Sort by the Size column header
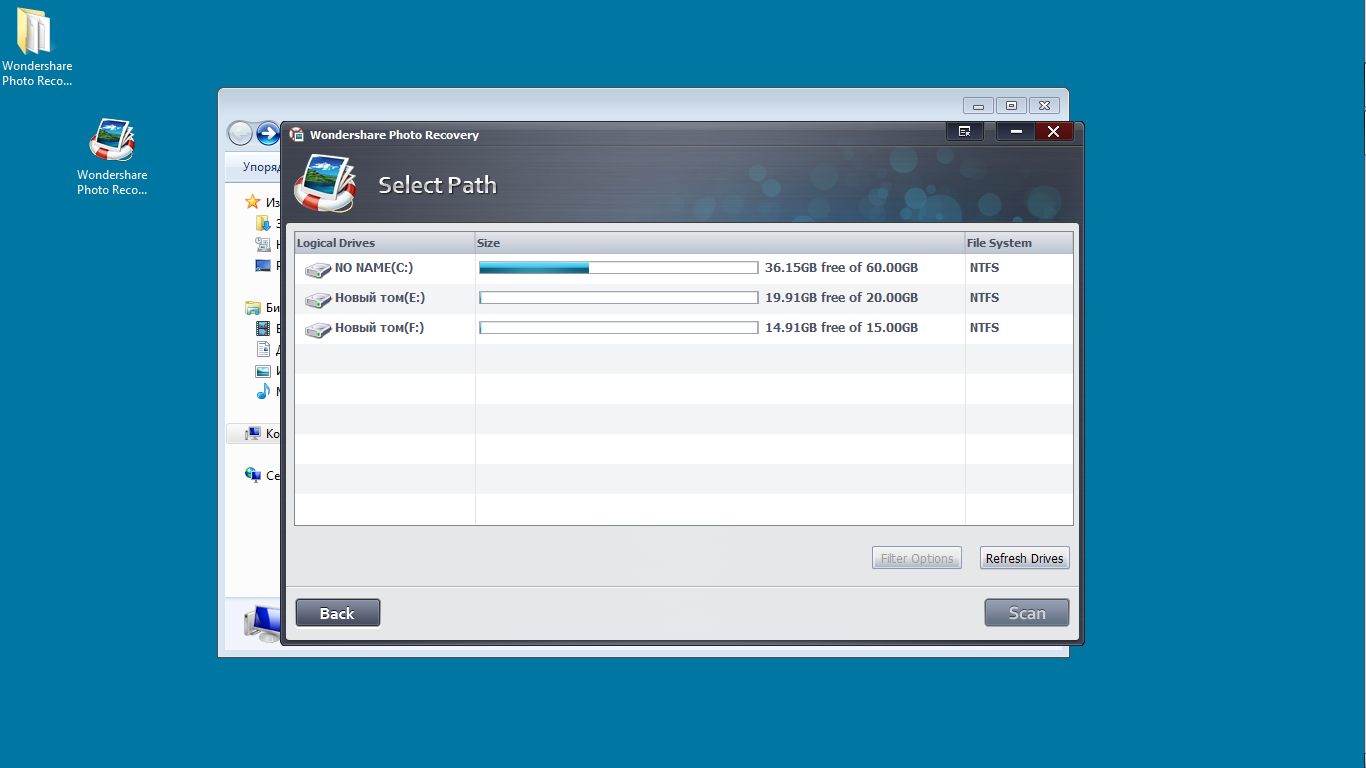This screenshot has width=1366, height=768. pyautogui.click(x=720, y=243)
